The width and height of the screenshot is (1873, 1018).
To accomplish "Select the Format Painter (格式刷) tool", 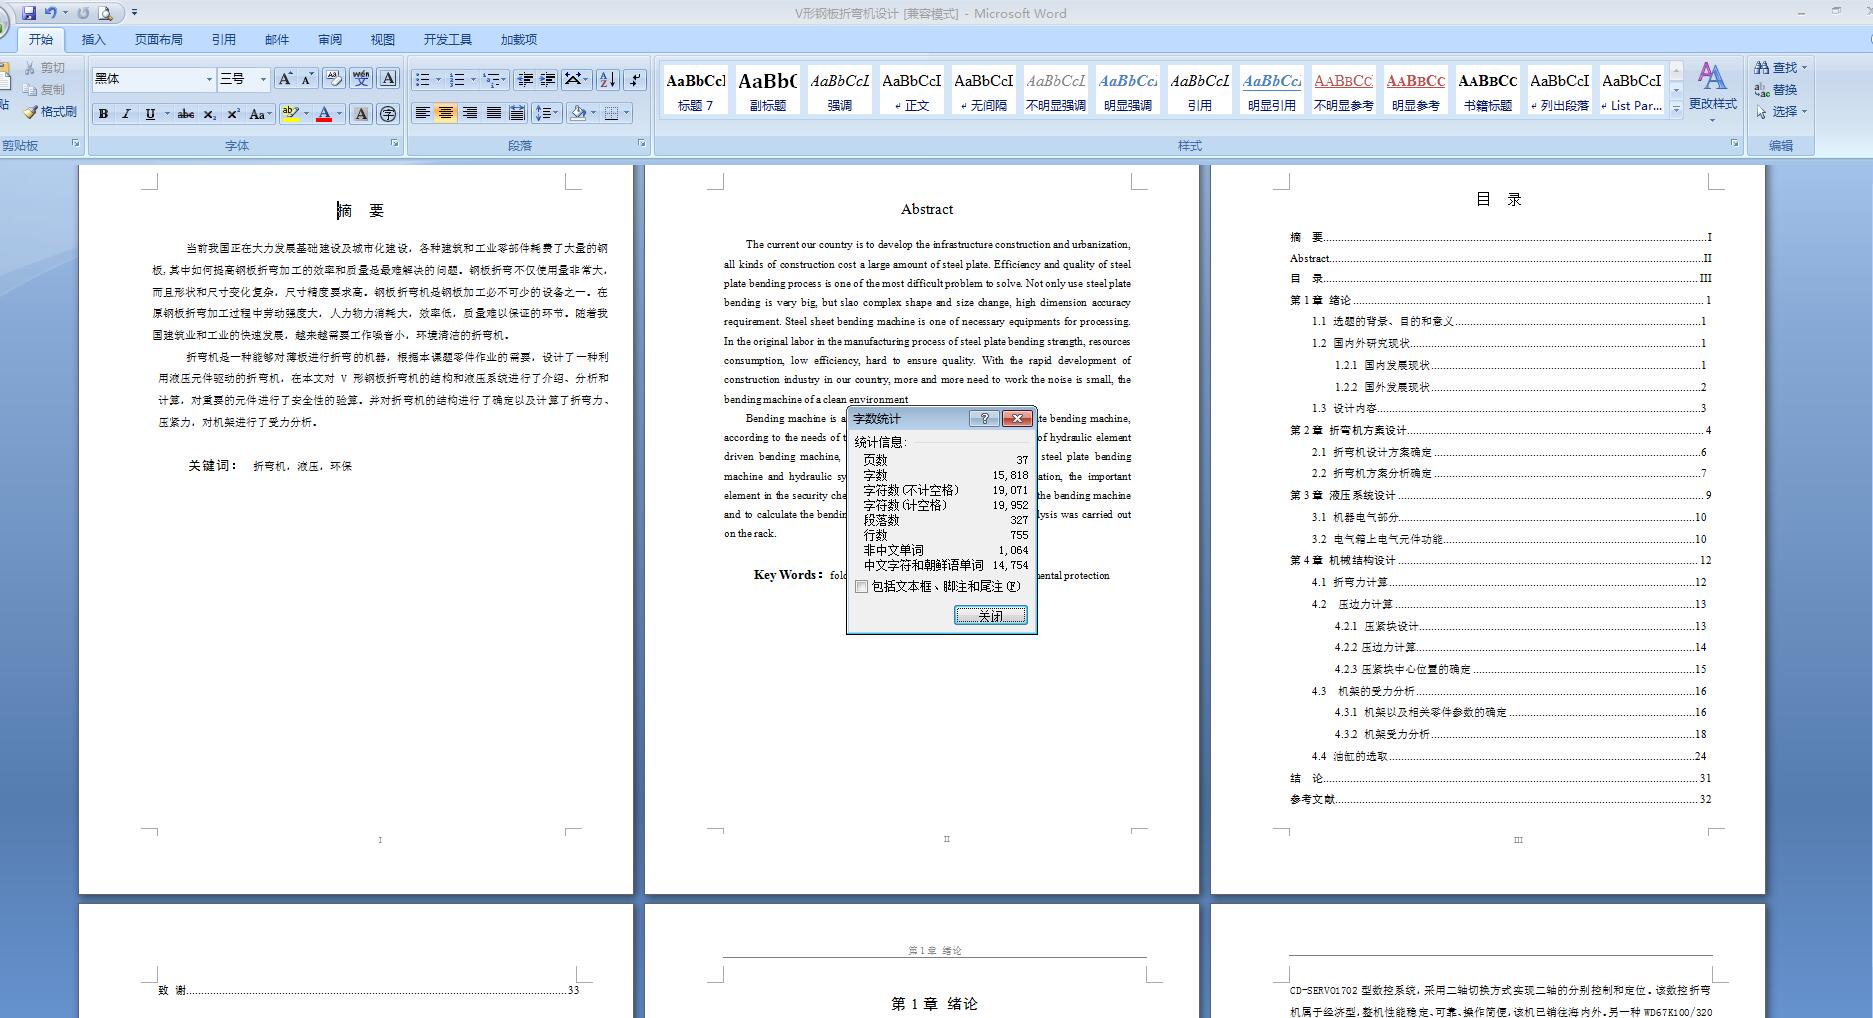I will (x=48, y=112).
